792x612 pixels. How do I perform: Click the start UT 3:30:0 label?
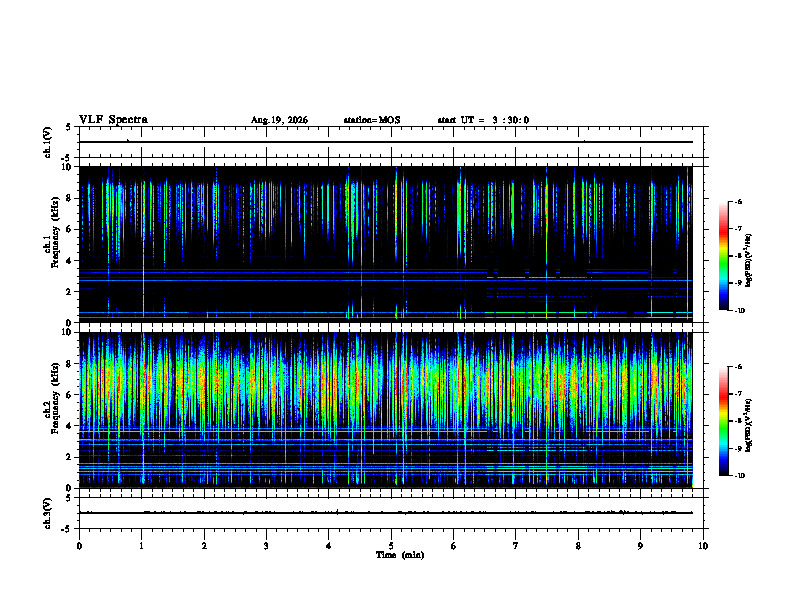tap(483, 120)
